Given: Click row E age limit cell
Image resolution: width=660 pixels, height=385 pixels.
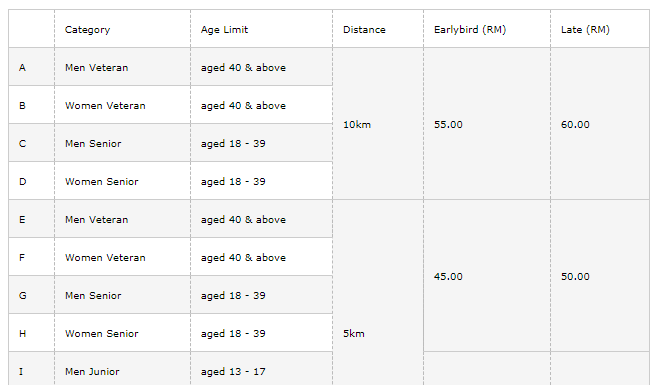Looking at the screenshot, I should pos(261,219).
